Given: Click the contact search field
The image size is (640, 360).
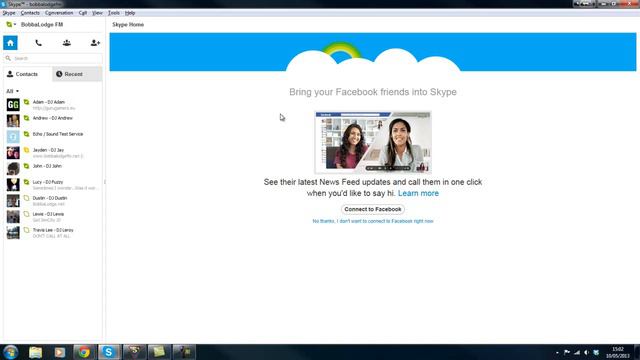Looking at the screenshot, I should [x=53, y=58].
